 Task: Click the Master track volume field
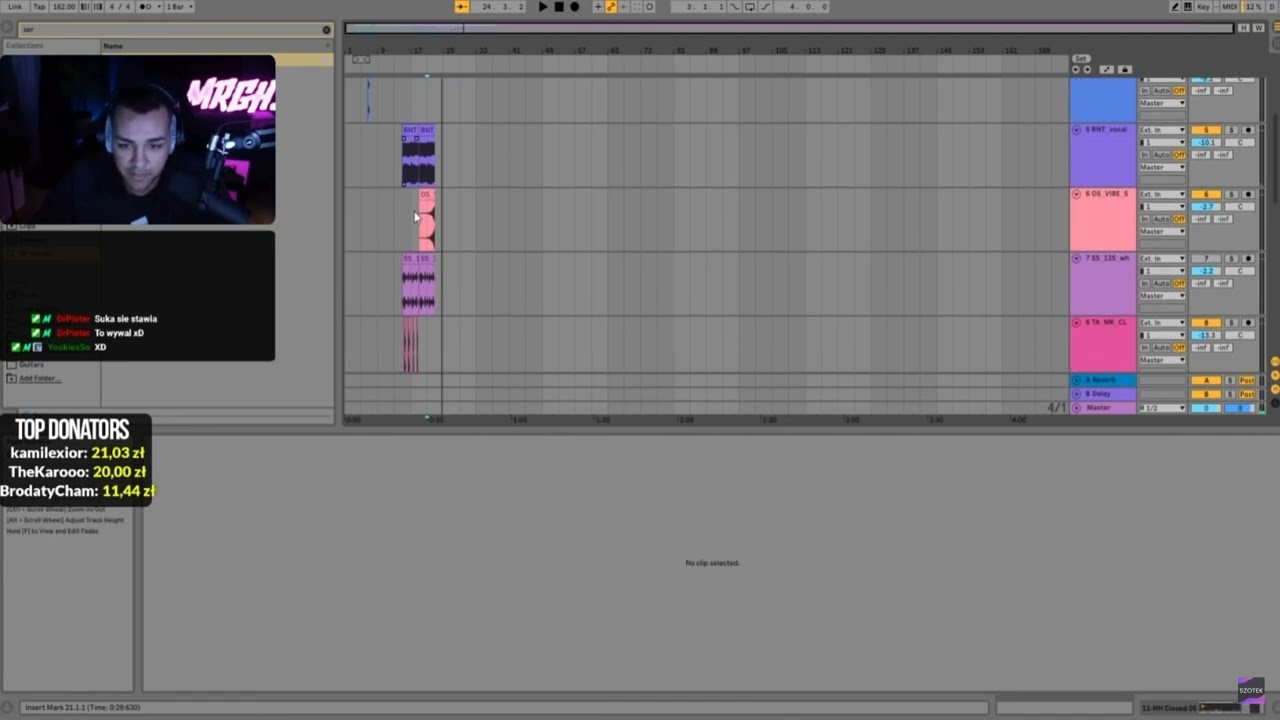pos(1206,408)
